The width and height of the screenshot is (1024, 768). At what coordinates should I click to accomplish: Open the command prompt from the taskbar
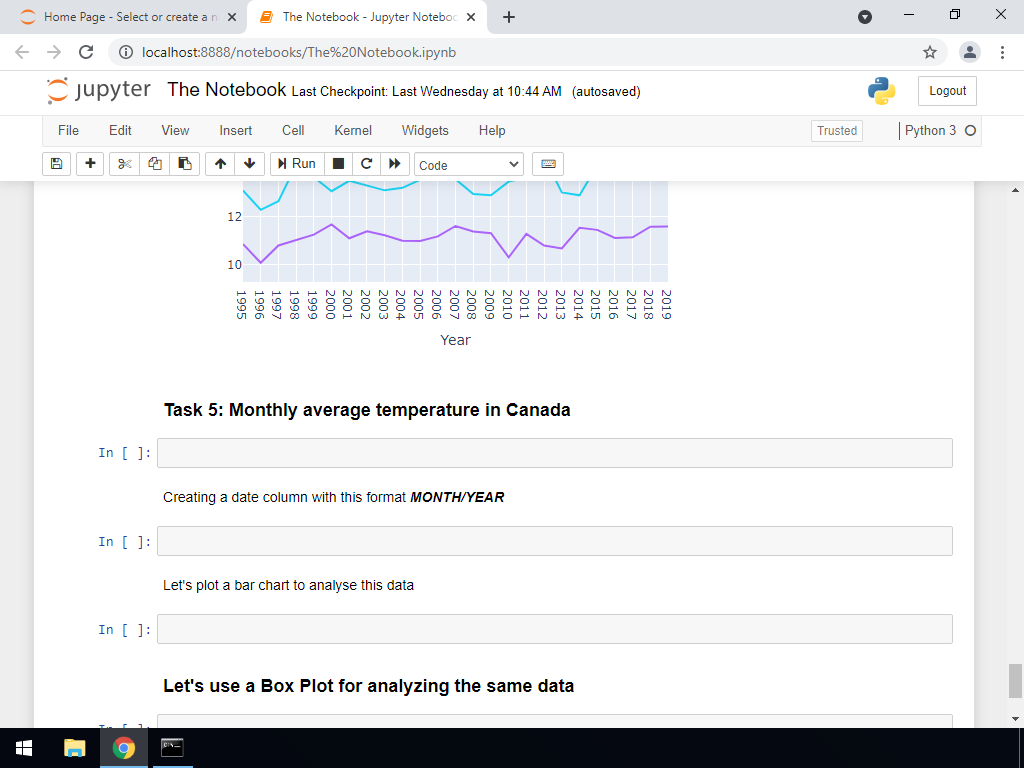172,748
